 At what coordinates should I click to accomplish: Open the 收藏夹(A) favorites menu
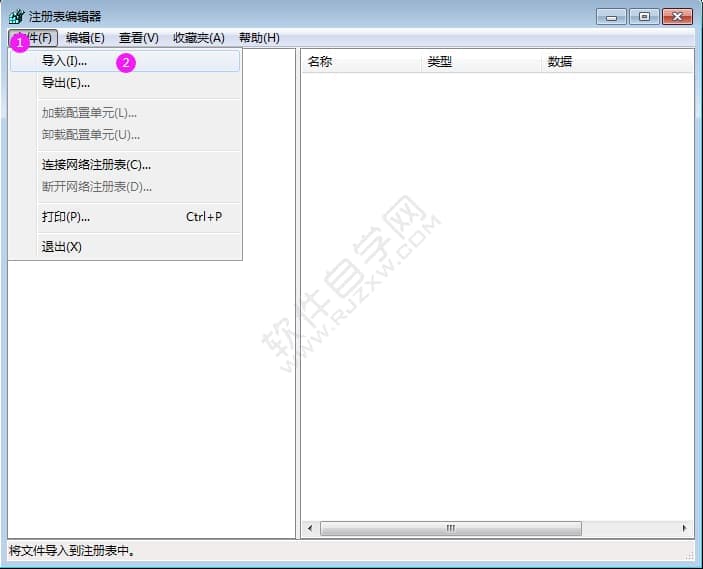click(198, 38)
